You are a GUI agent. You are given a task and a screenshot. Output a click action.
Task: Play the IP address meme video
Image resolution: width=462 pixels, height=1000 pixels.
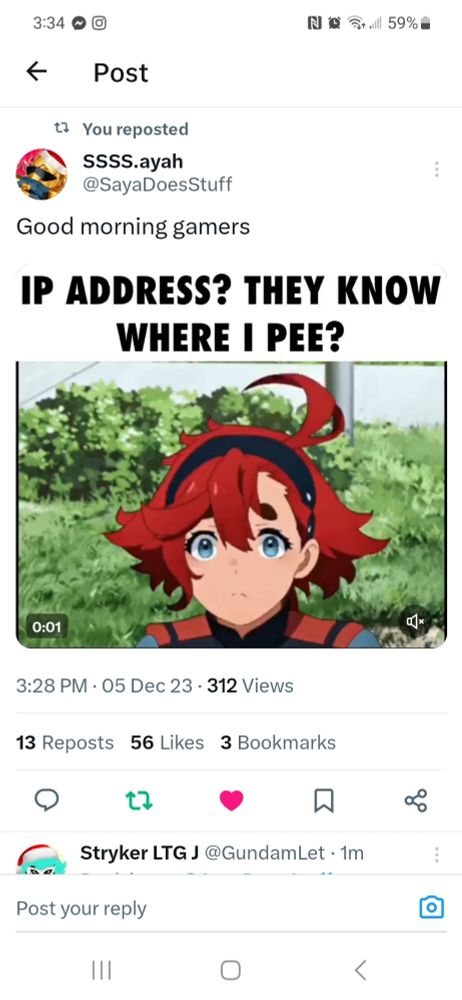click(x=231, y=504)
